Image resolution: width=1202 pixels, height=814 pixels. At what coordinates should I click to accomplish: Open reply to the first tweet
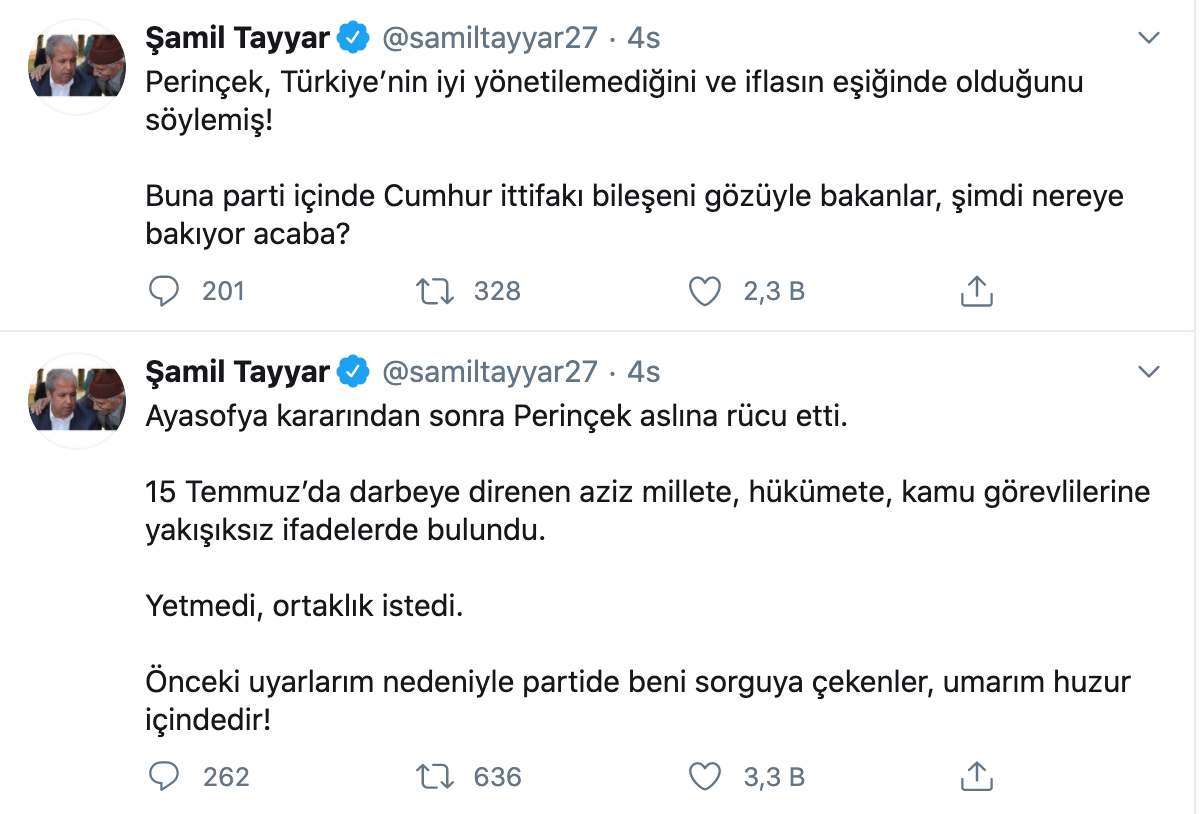tap(163, 291)
